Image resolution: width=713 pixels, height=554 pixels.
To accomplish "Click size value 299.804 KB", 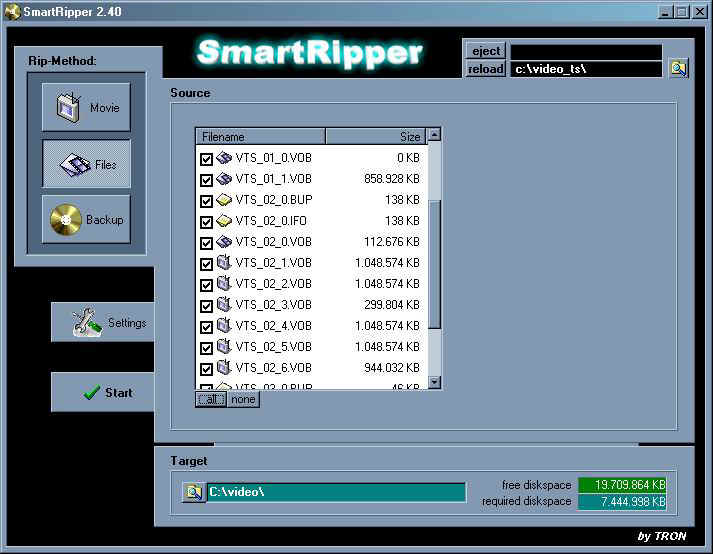I will (392, 304).
